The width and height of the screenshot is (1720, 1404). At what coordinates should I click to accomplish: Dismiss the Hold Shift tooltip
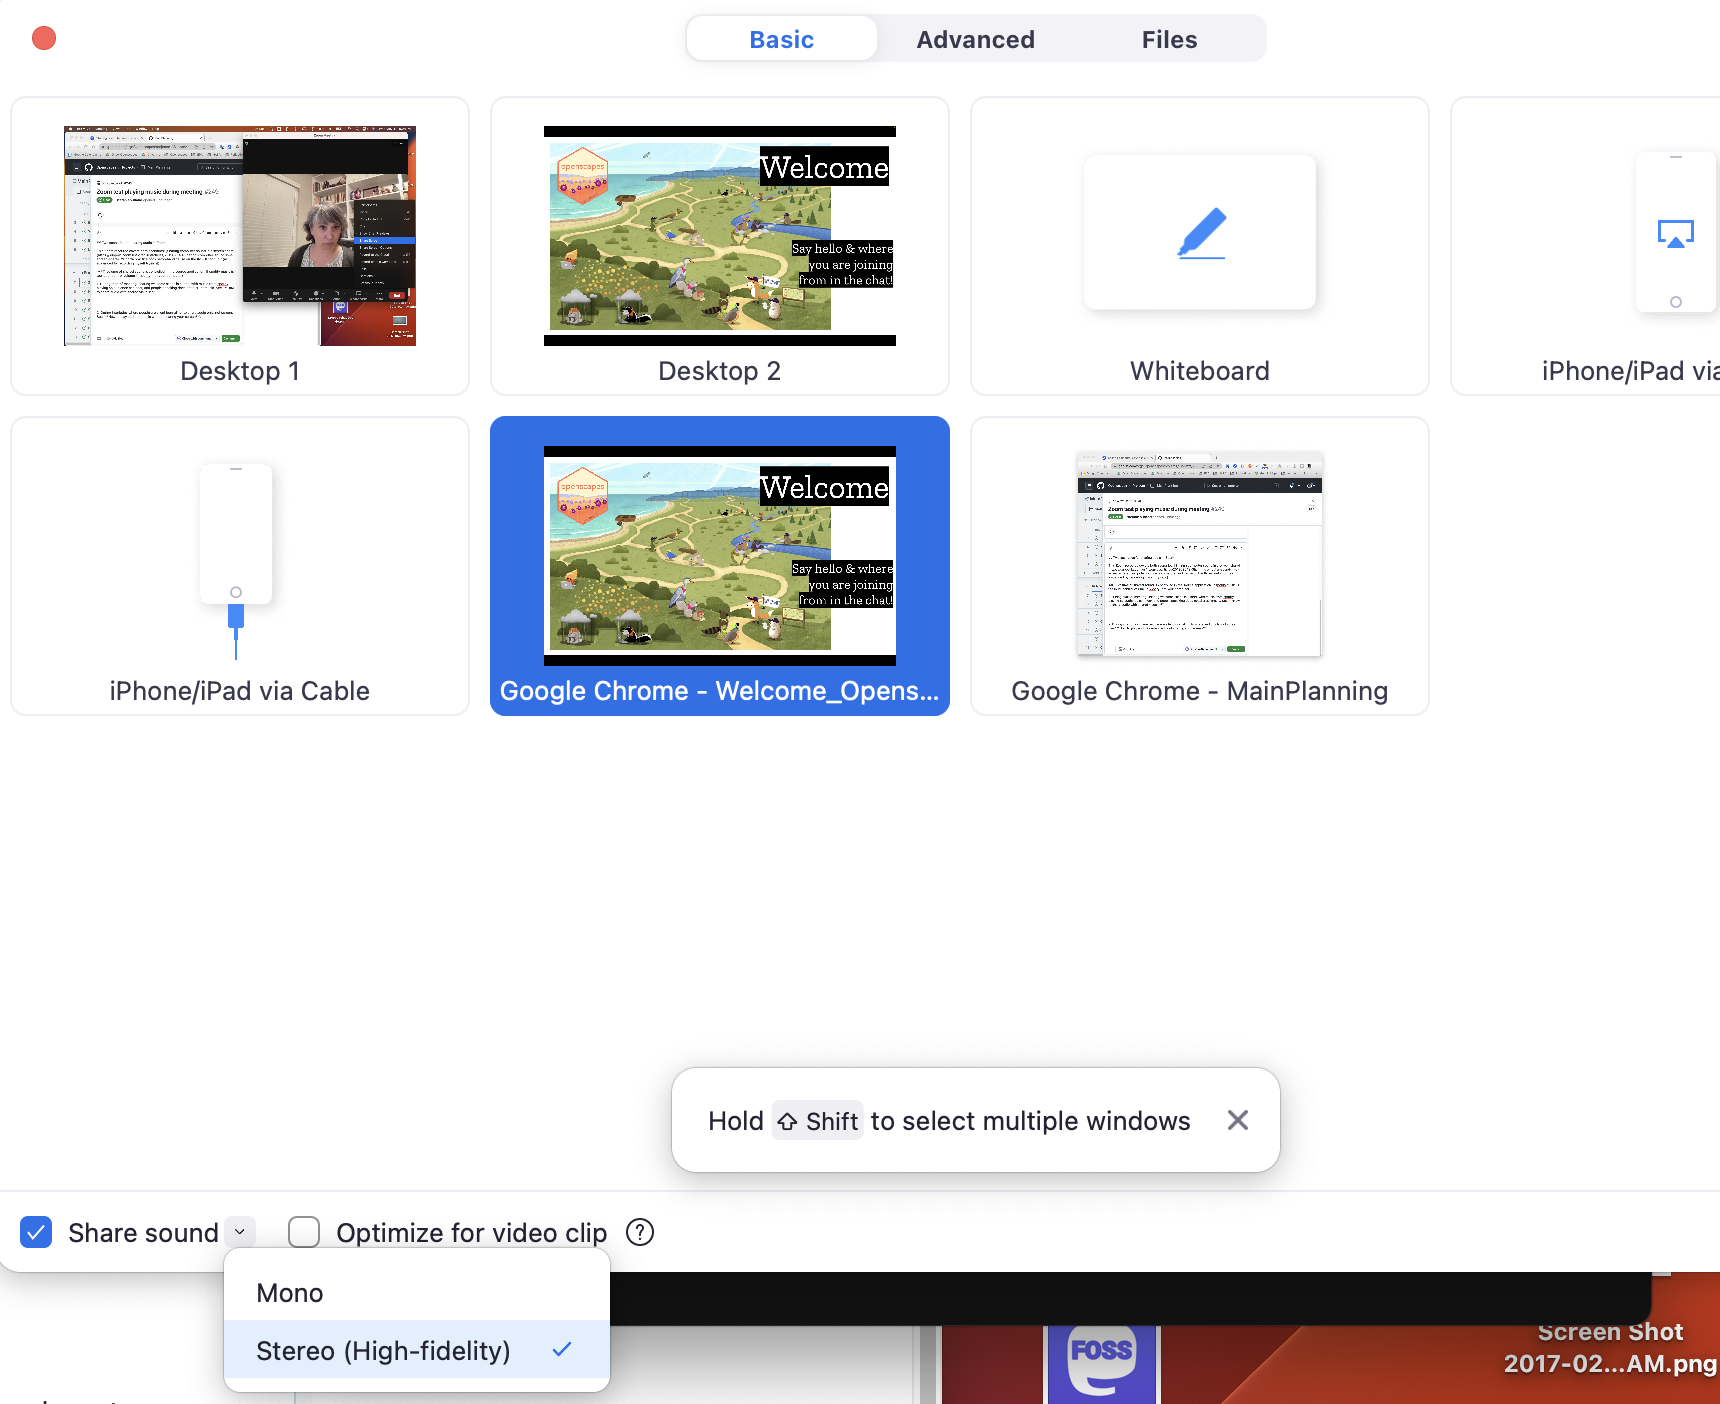tap(1237, 1120)
